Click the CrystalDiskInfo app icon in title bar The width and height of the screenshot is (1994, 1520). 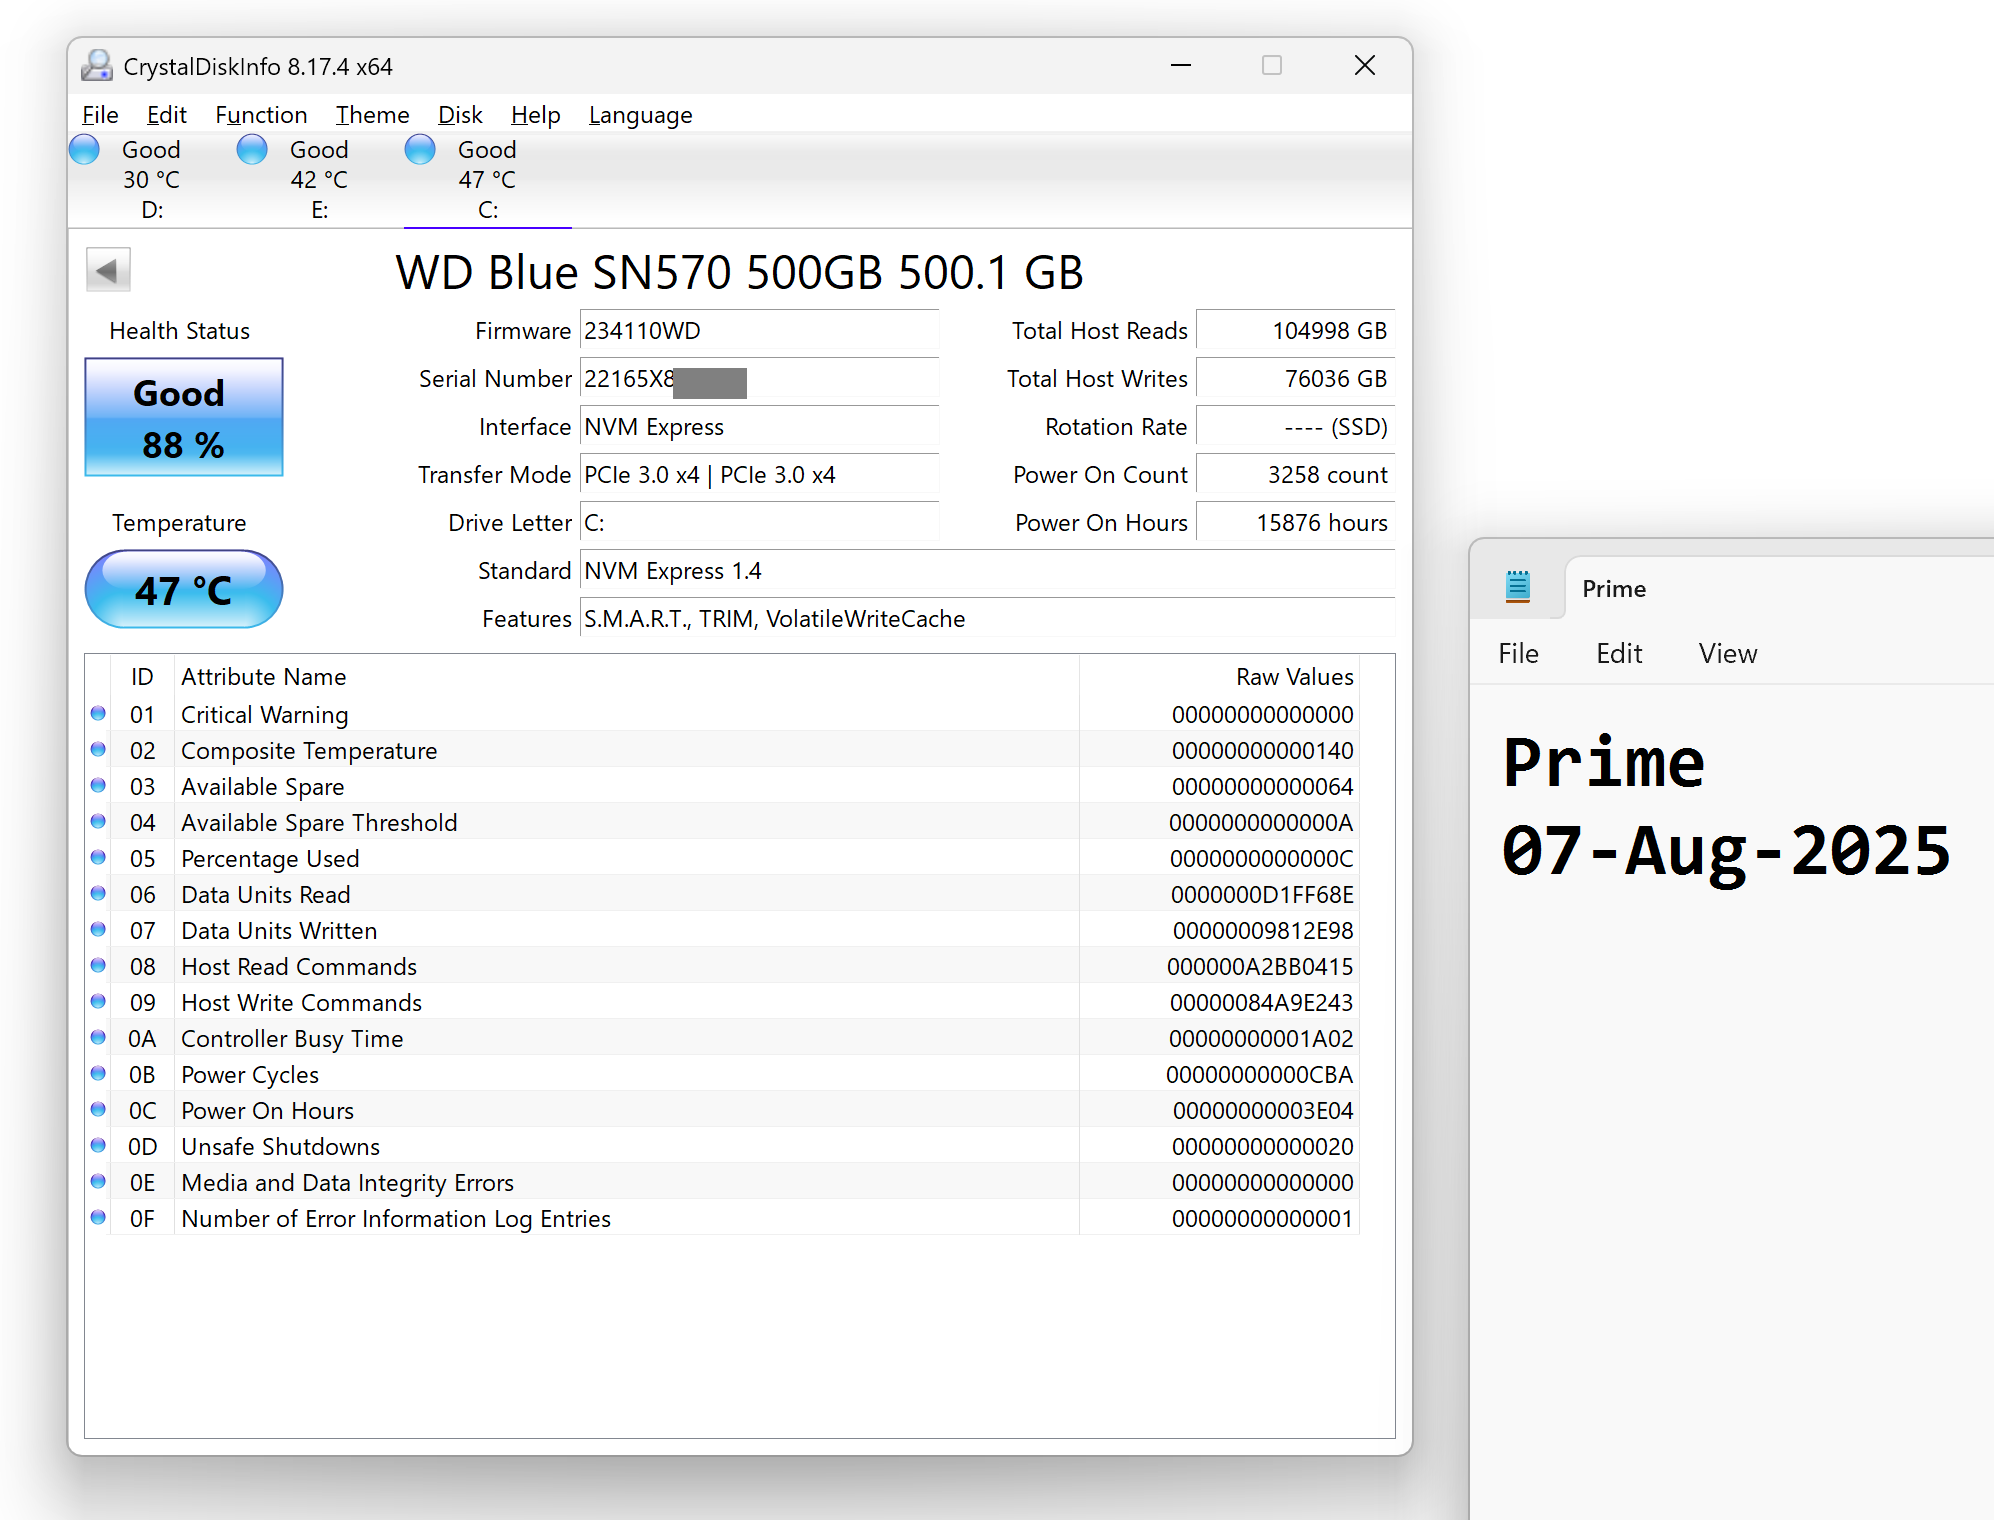point(97,66)
